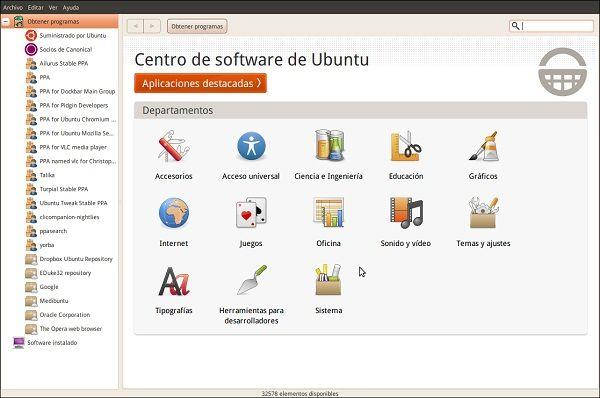Click the Medibuntu repository package icon

click(x=31, y=301)
